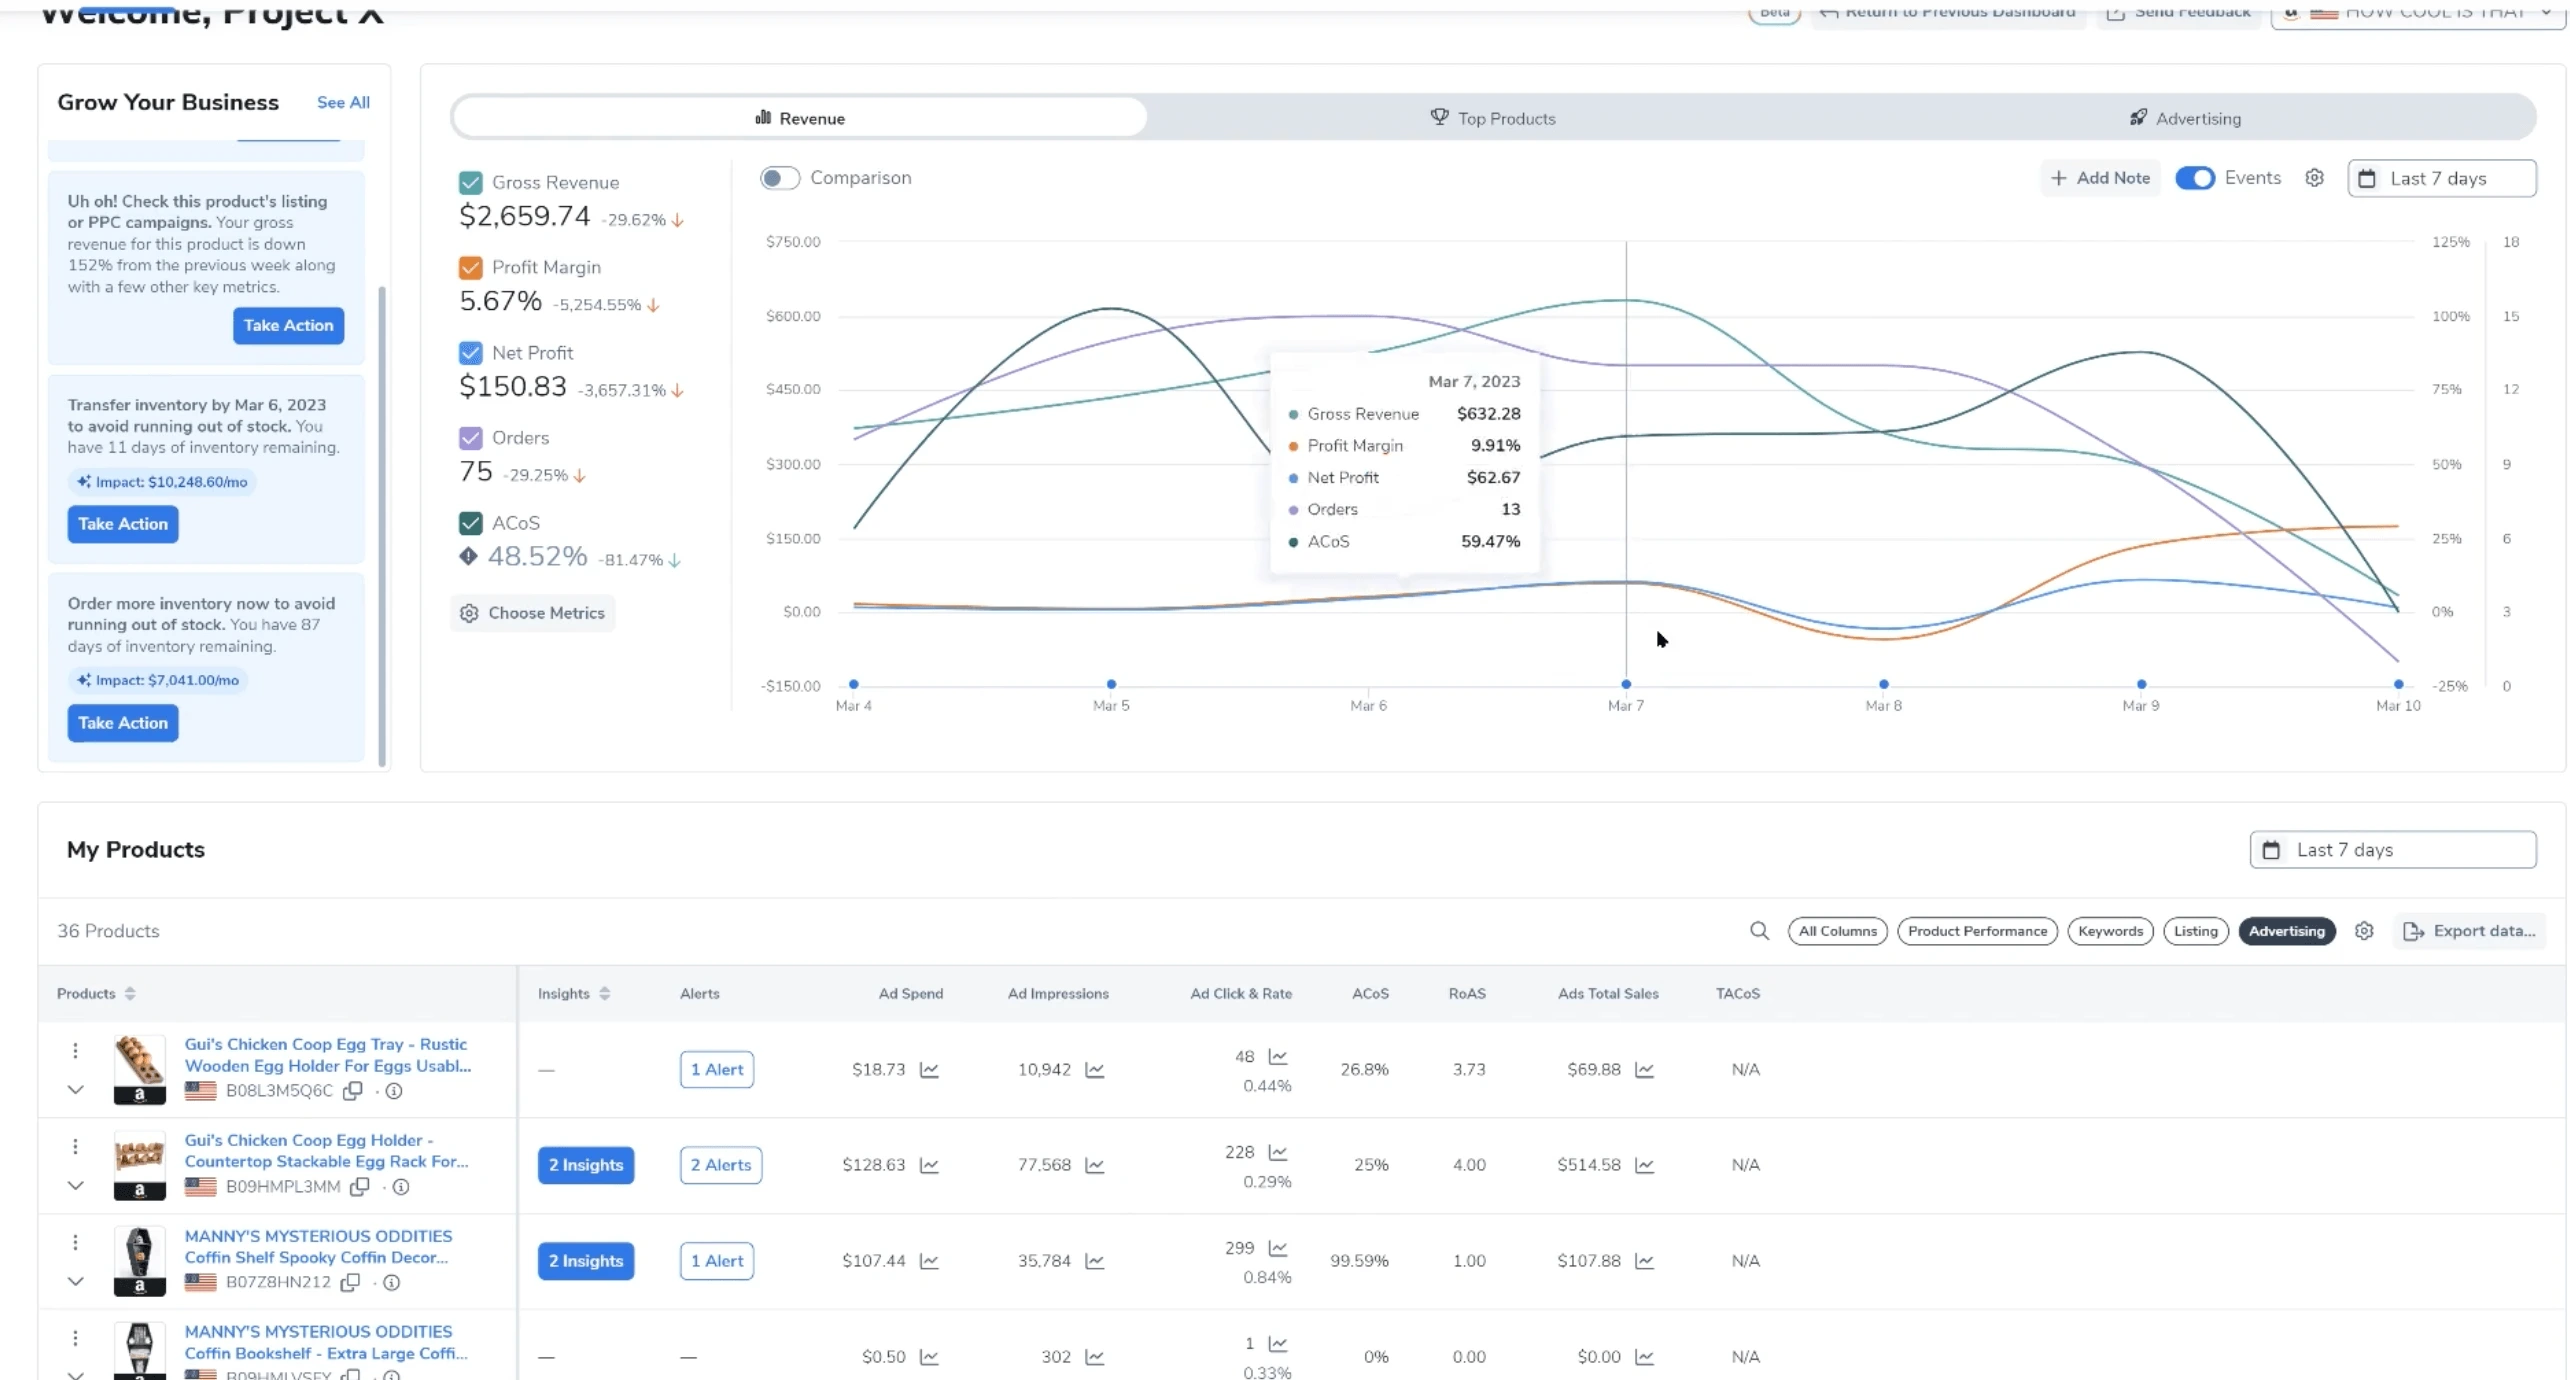Image resolution: width=2570 pixels, height=1380 pixels.
Task: Open the All Columns filter dropdown
Action: (x=1836, y=930)
